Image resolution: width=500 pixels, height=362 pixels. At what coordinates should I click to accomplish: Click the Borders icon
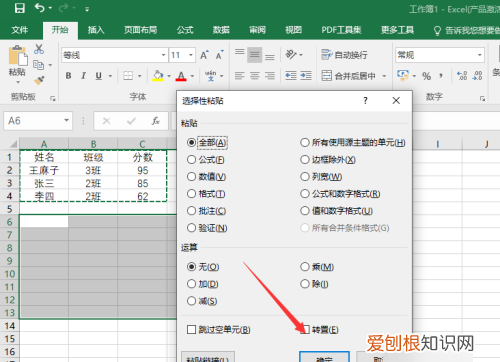[128, 76]
